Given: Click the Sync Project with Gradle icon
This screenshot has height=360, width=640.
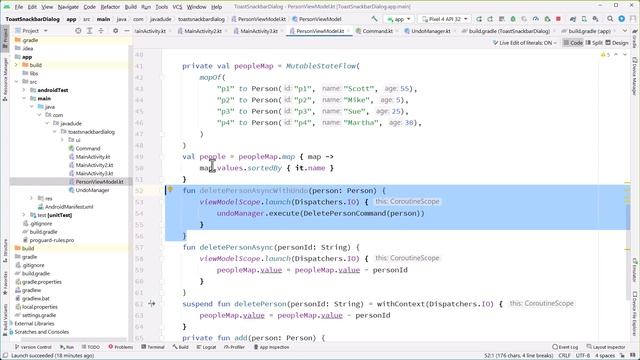Looking at the screenshot, I should coord(573,19).
